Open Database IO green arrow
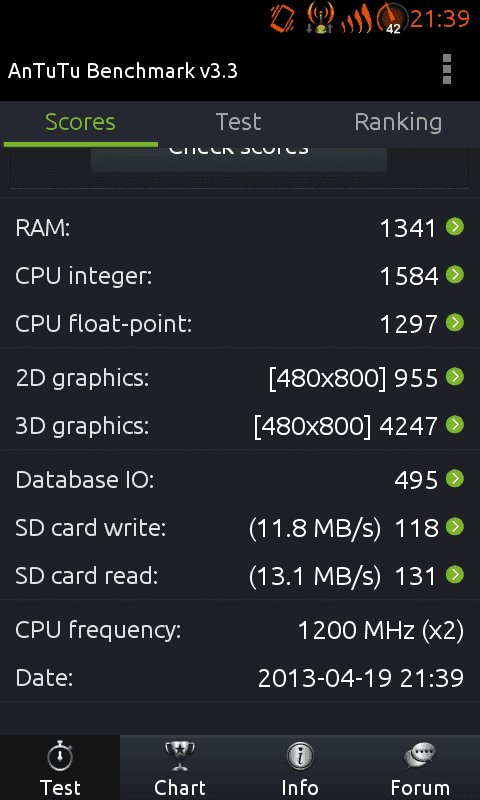Screen dimensions: 480x800 tap(454, 479)
